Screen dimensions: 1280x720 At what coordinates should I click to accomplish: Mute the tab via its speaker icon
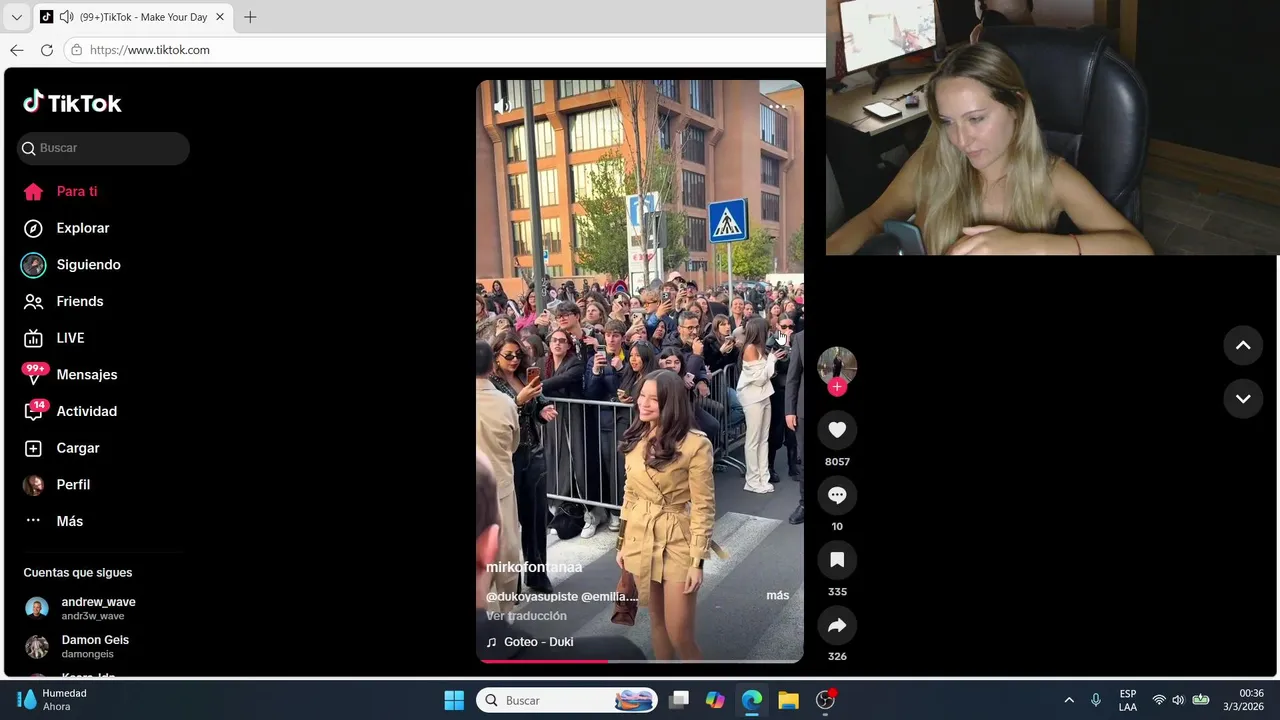pyautogui.click(x=66, y=17)
